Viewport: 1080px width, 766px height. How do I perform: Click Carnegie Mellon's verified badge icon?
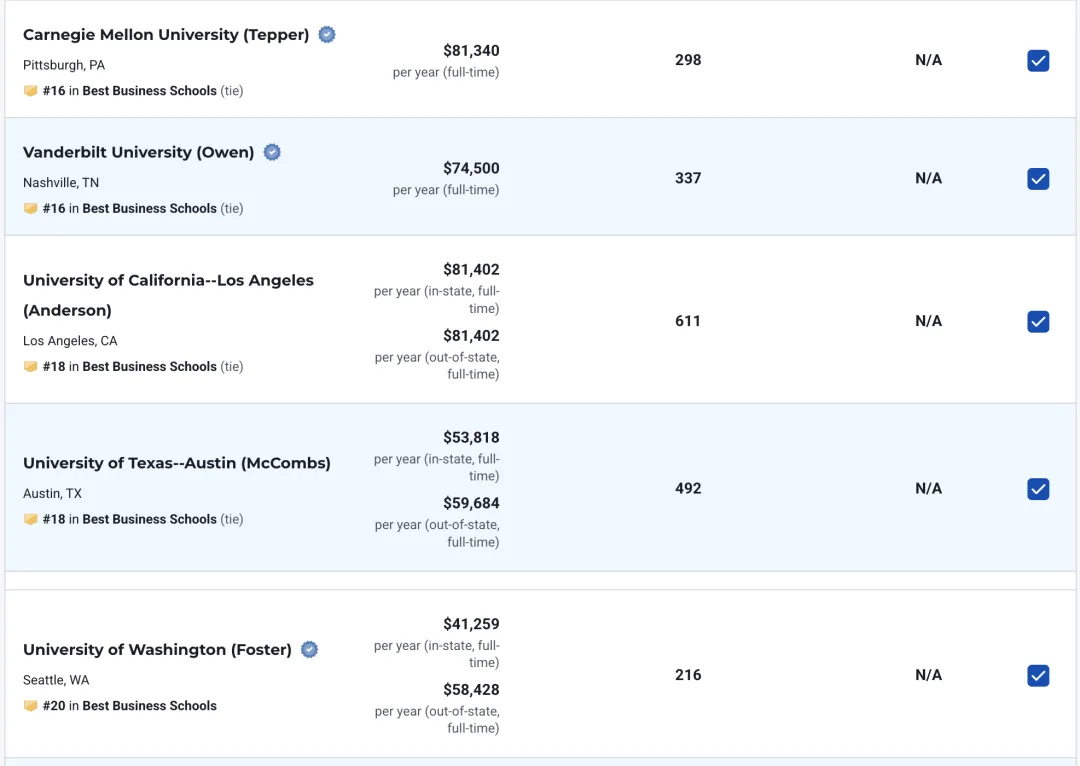click(x=327, y=35)
